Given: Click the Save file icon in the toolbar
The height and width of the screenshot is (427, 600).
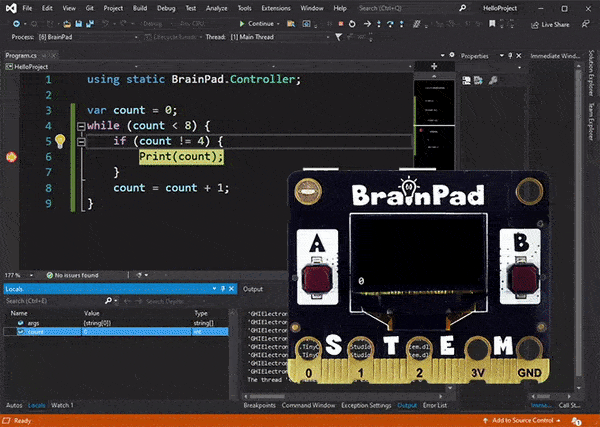Looking at the screenshot, I should 79,24.
